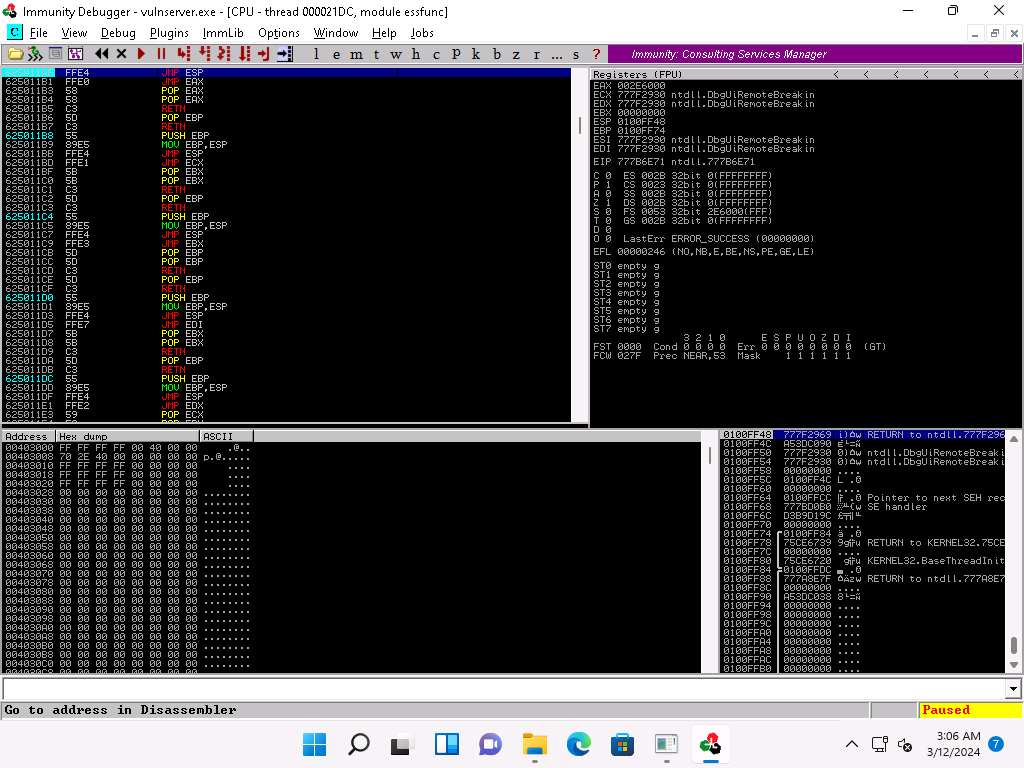This screenshot has height=768, width=1024.
Task: Click the Close program X icon
Action: pyautogui.click(x=121, y=53)
